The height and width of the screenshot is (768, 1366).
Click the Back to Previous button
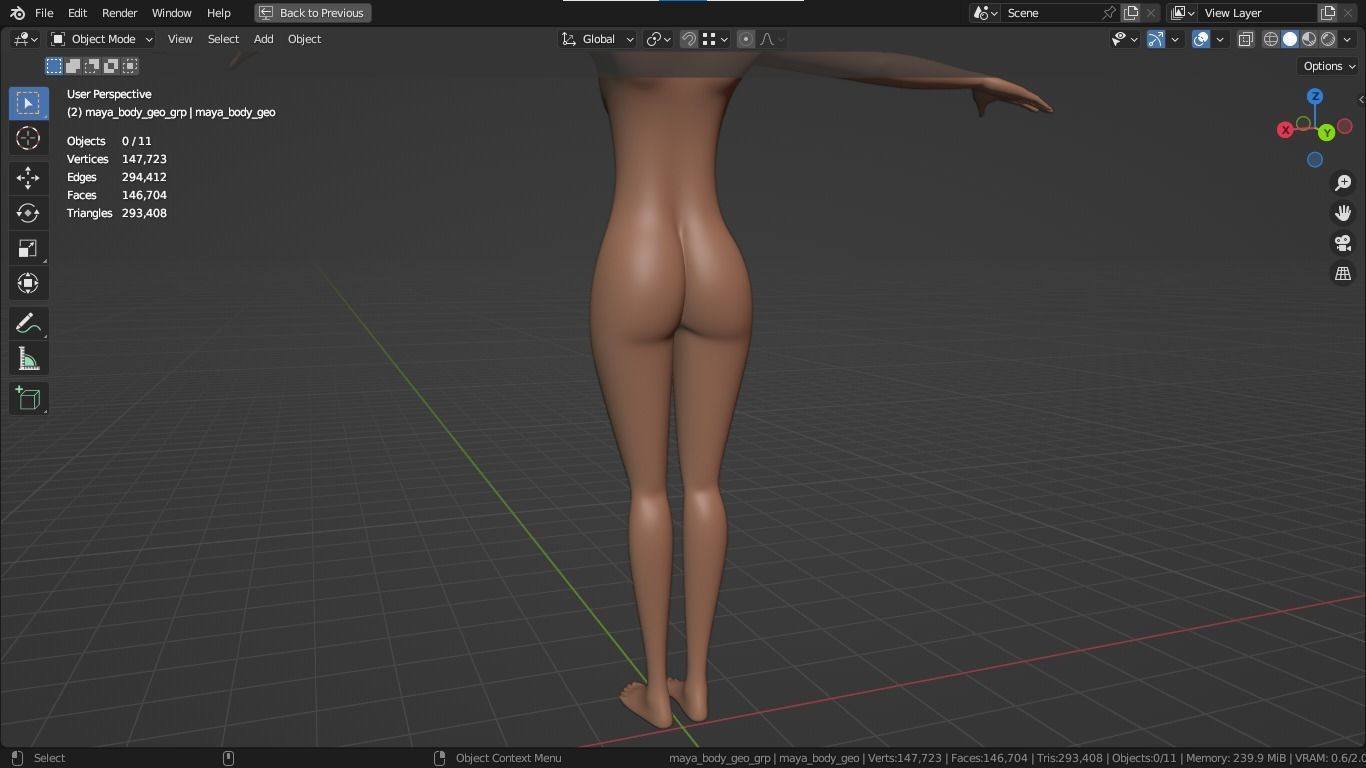(x=313, y=13)
